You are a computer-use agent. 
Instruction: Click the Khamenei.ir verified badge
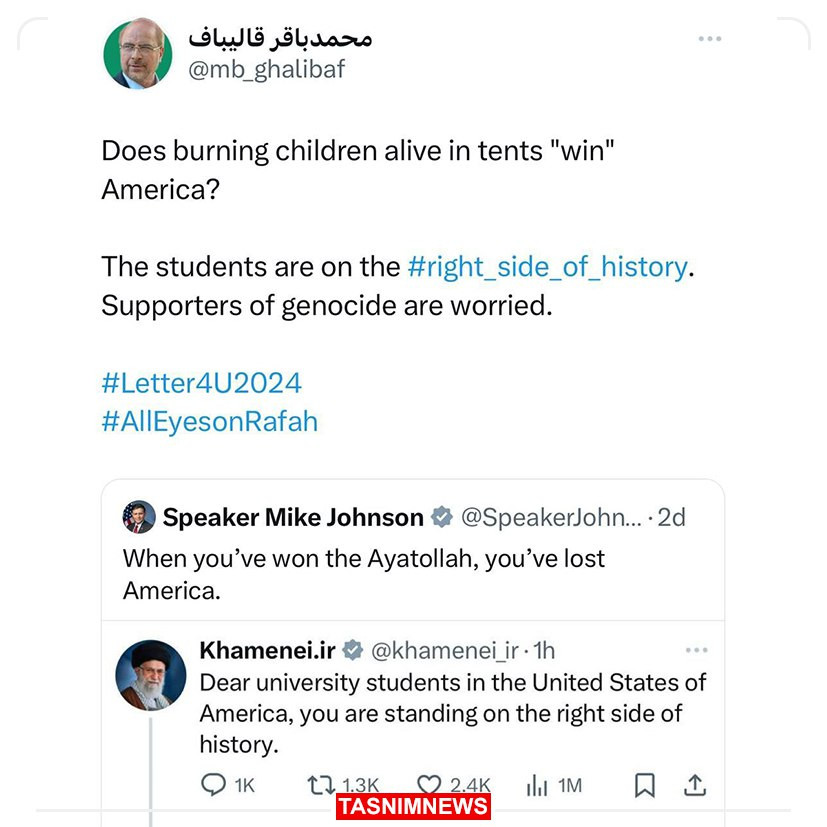(353, 651)
